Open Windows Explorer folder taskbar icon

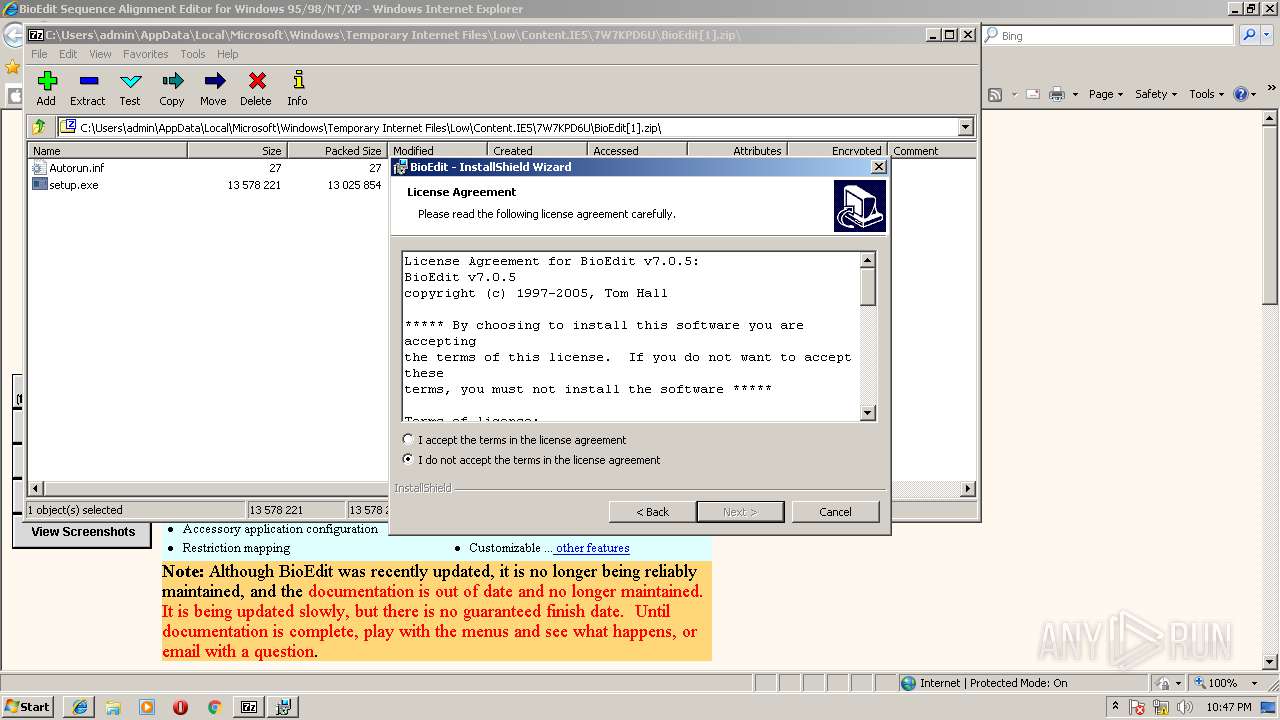[x=113, y=707]
